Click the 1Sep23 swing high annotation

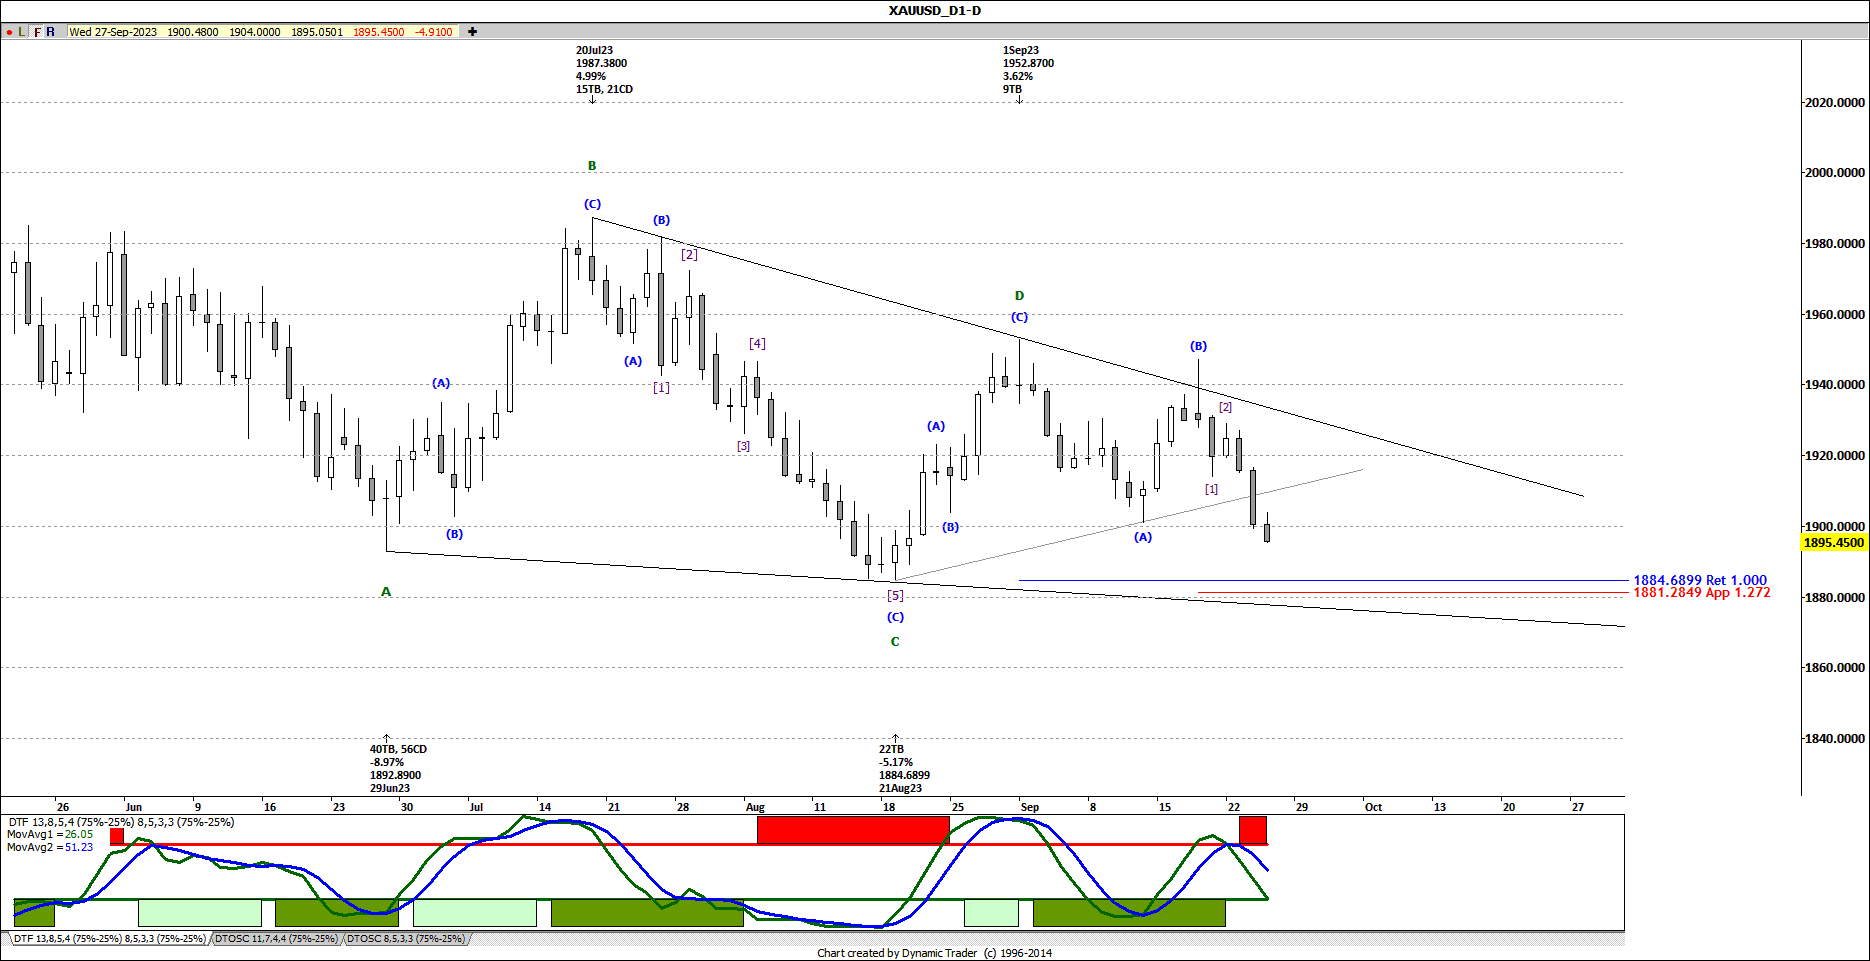[1028, 70]
